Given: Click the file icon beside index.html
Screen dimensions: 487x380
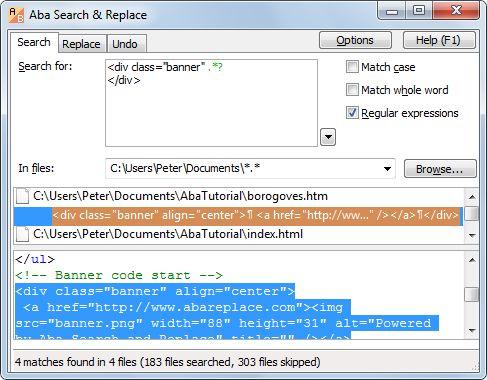Looking at the screenshot, I should (x=22, y=234).
